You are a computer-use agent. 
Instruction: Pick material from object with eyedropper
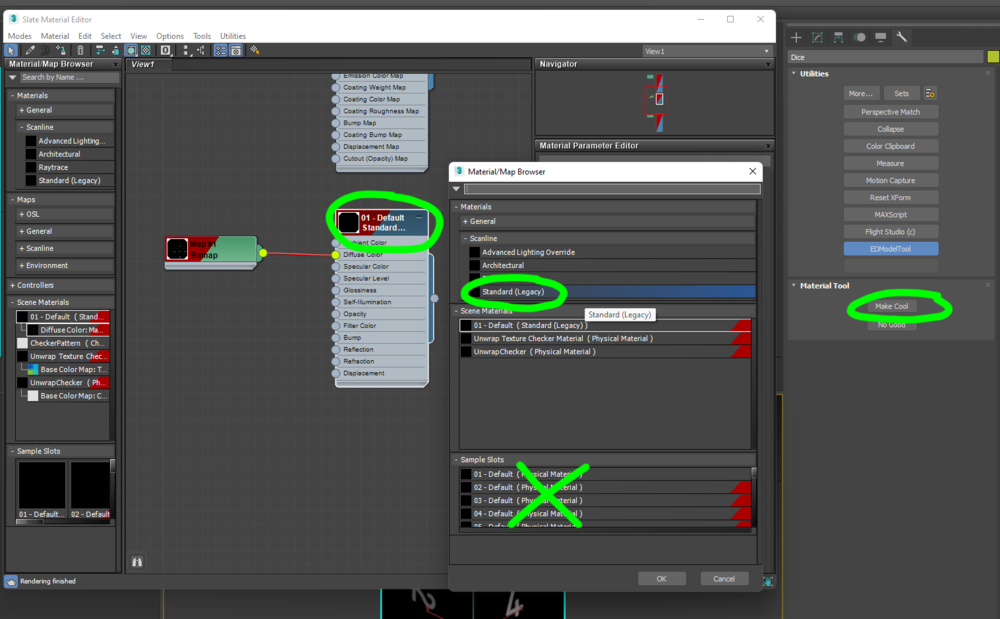coord(30,50)
